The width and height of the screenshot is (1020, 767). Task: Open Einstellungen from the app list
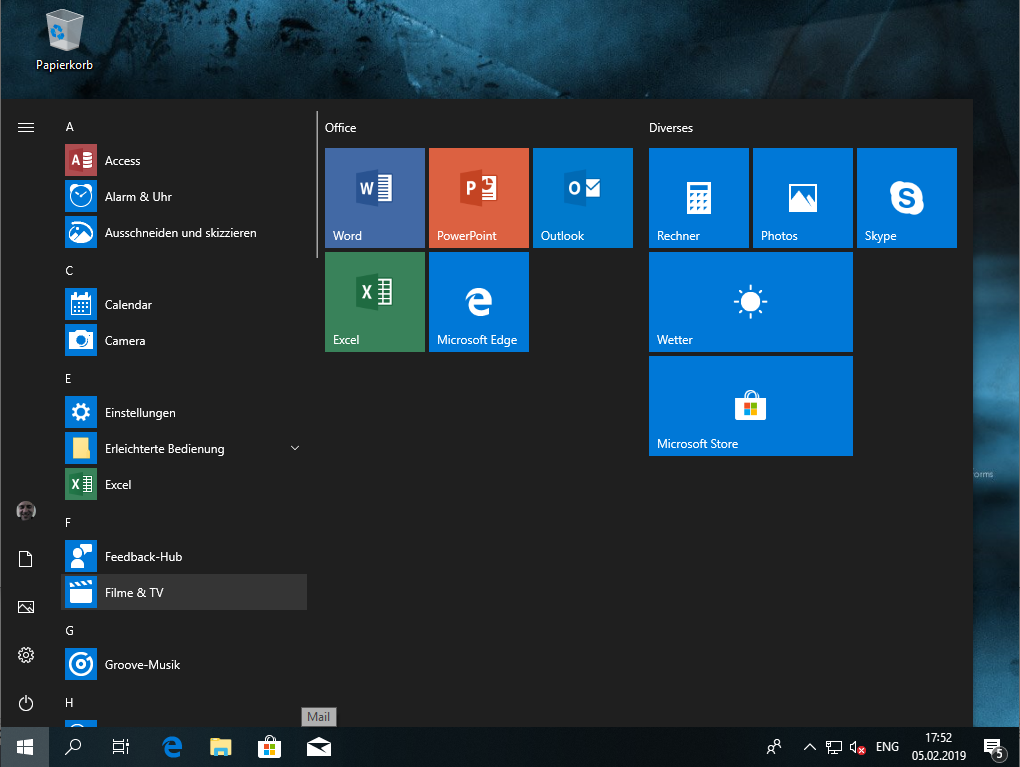[184, 412]
